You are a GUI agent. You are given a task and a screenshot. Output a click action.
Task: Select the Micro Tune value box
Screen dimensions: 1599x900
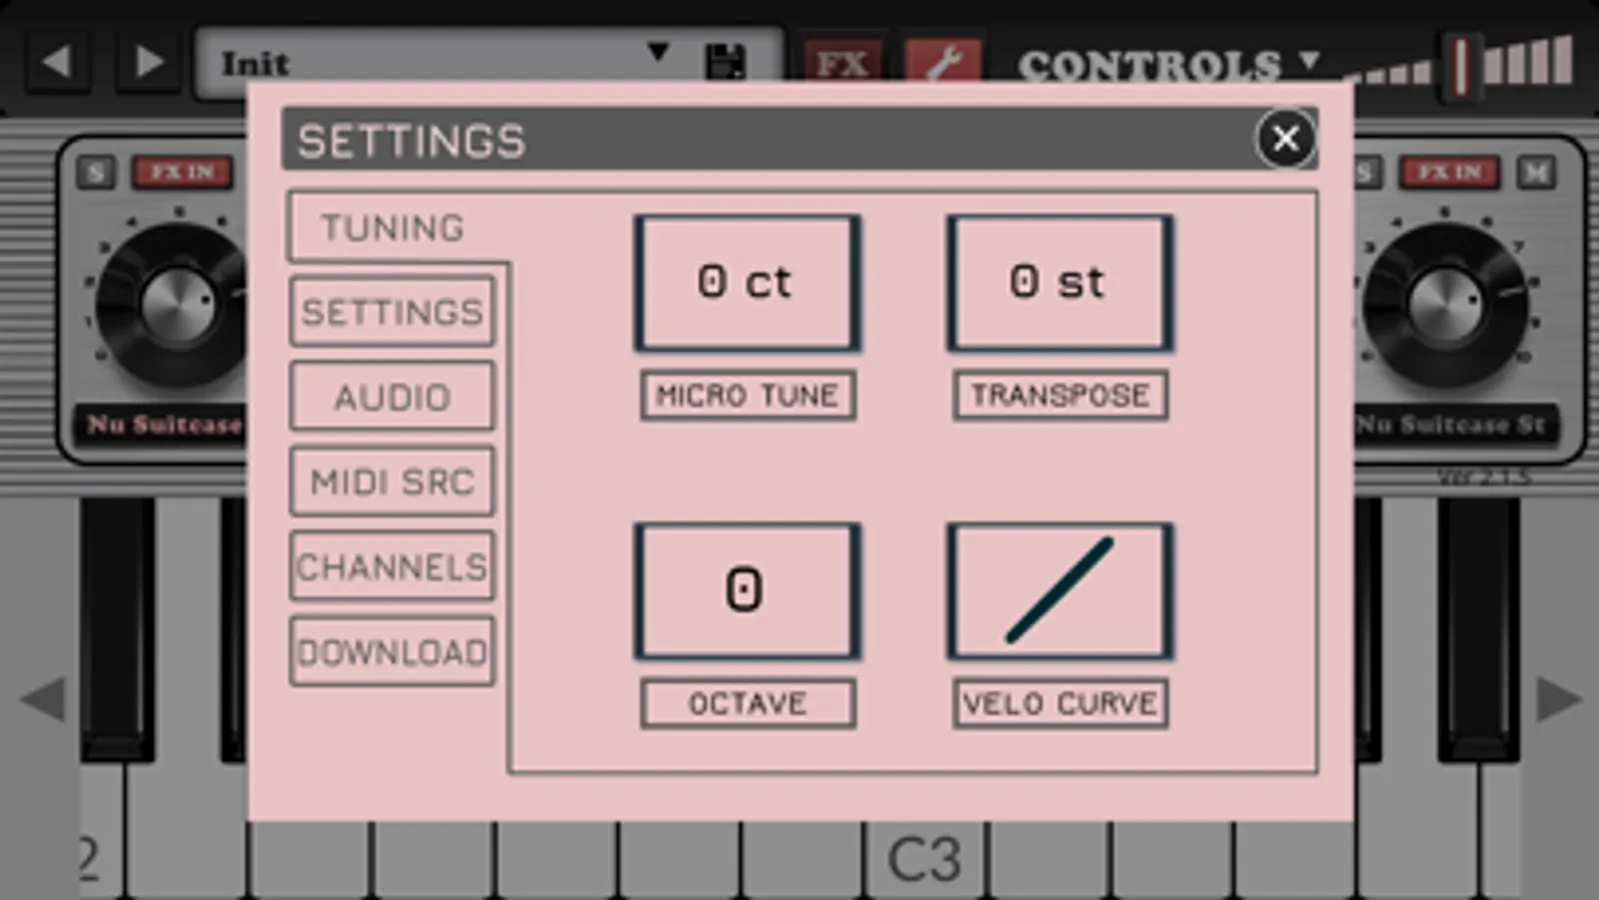pos(747,283)
